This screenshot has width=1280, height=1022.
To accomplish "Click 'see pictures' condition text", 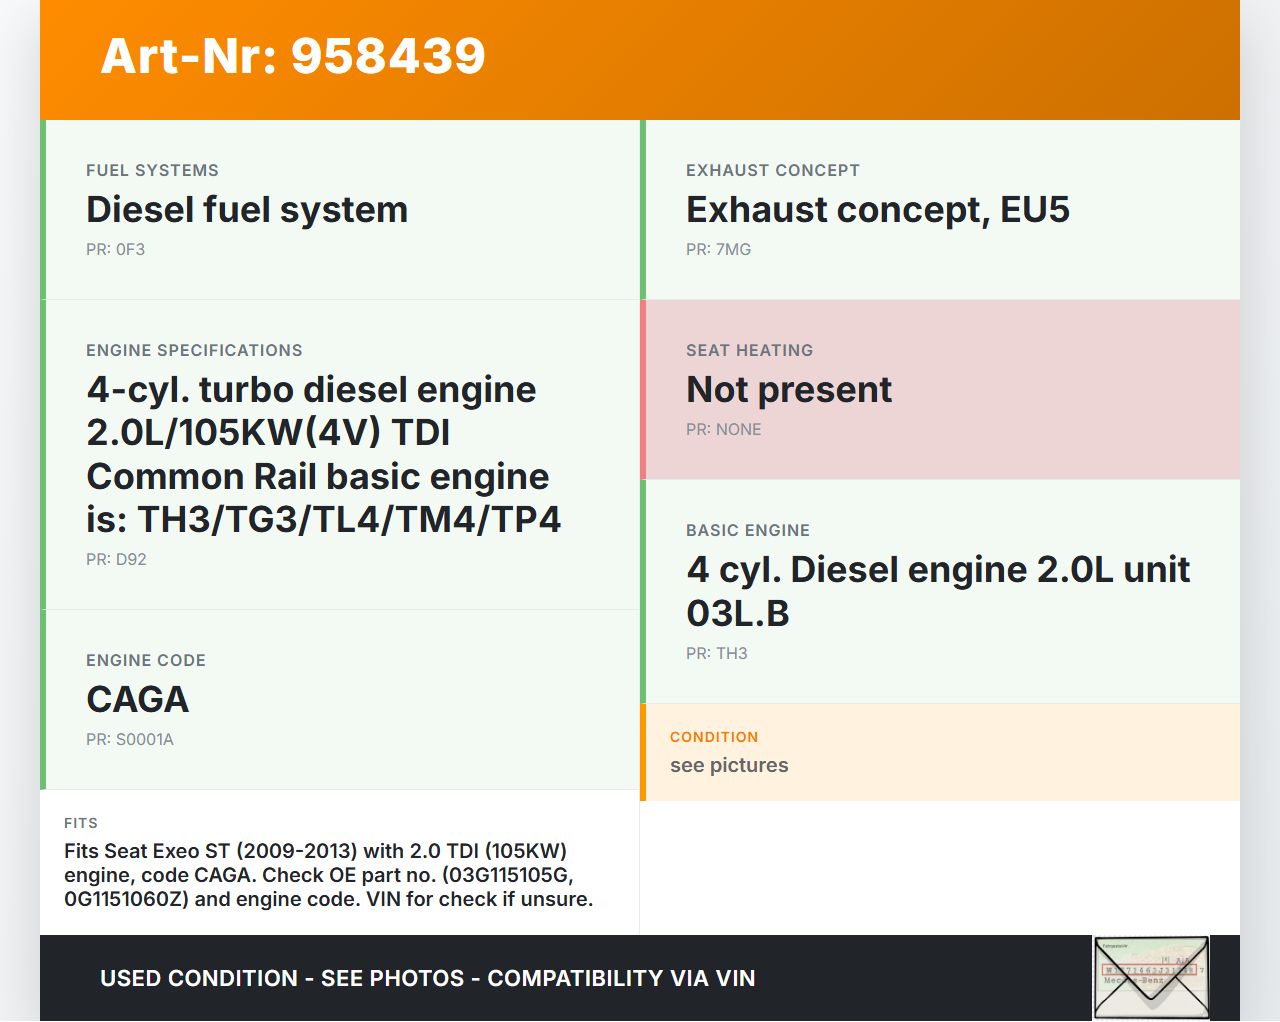I will point(729,766).
